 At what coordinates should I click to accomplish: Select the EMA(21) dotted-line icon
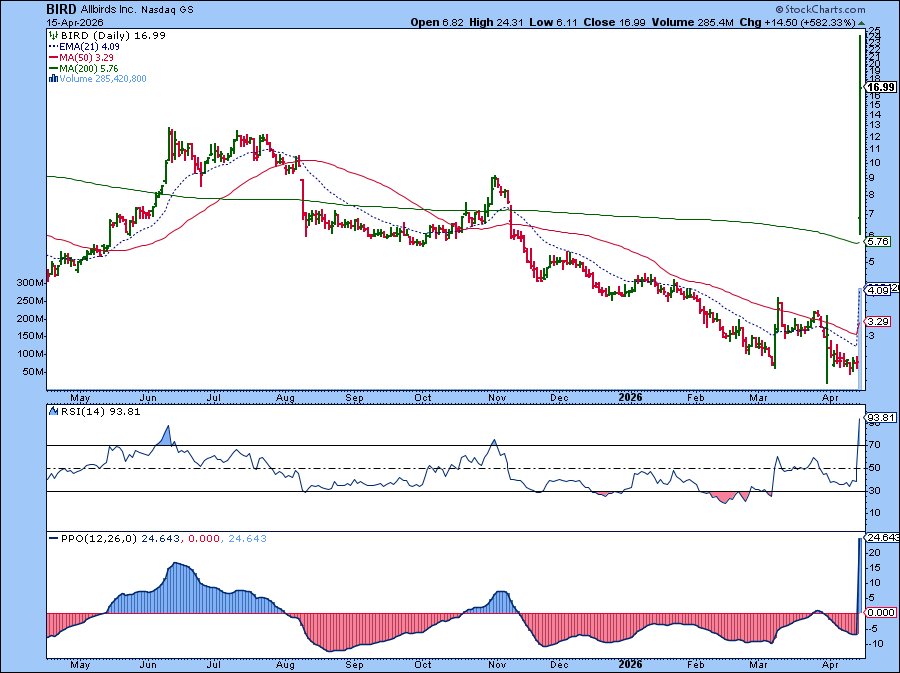pyautogui.click(x=53, y=46)
